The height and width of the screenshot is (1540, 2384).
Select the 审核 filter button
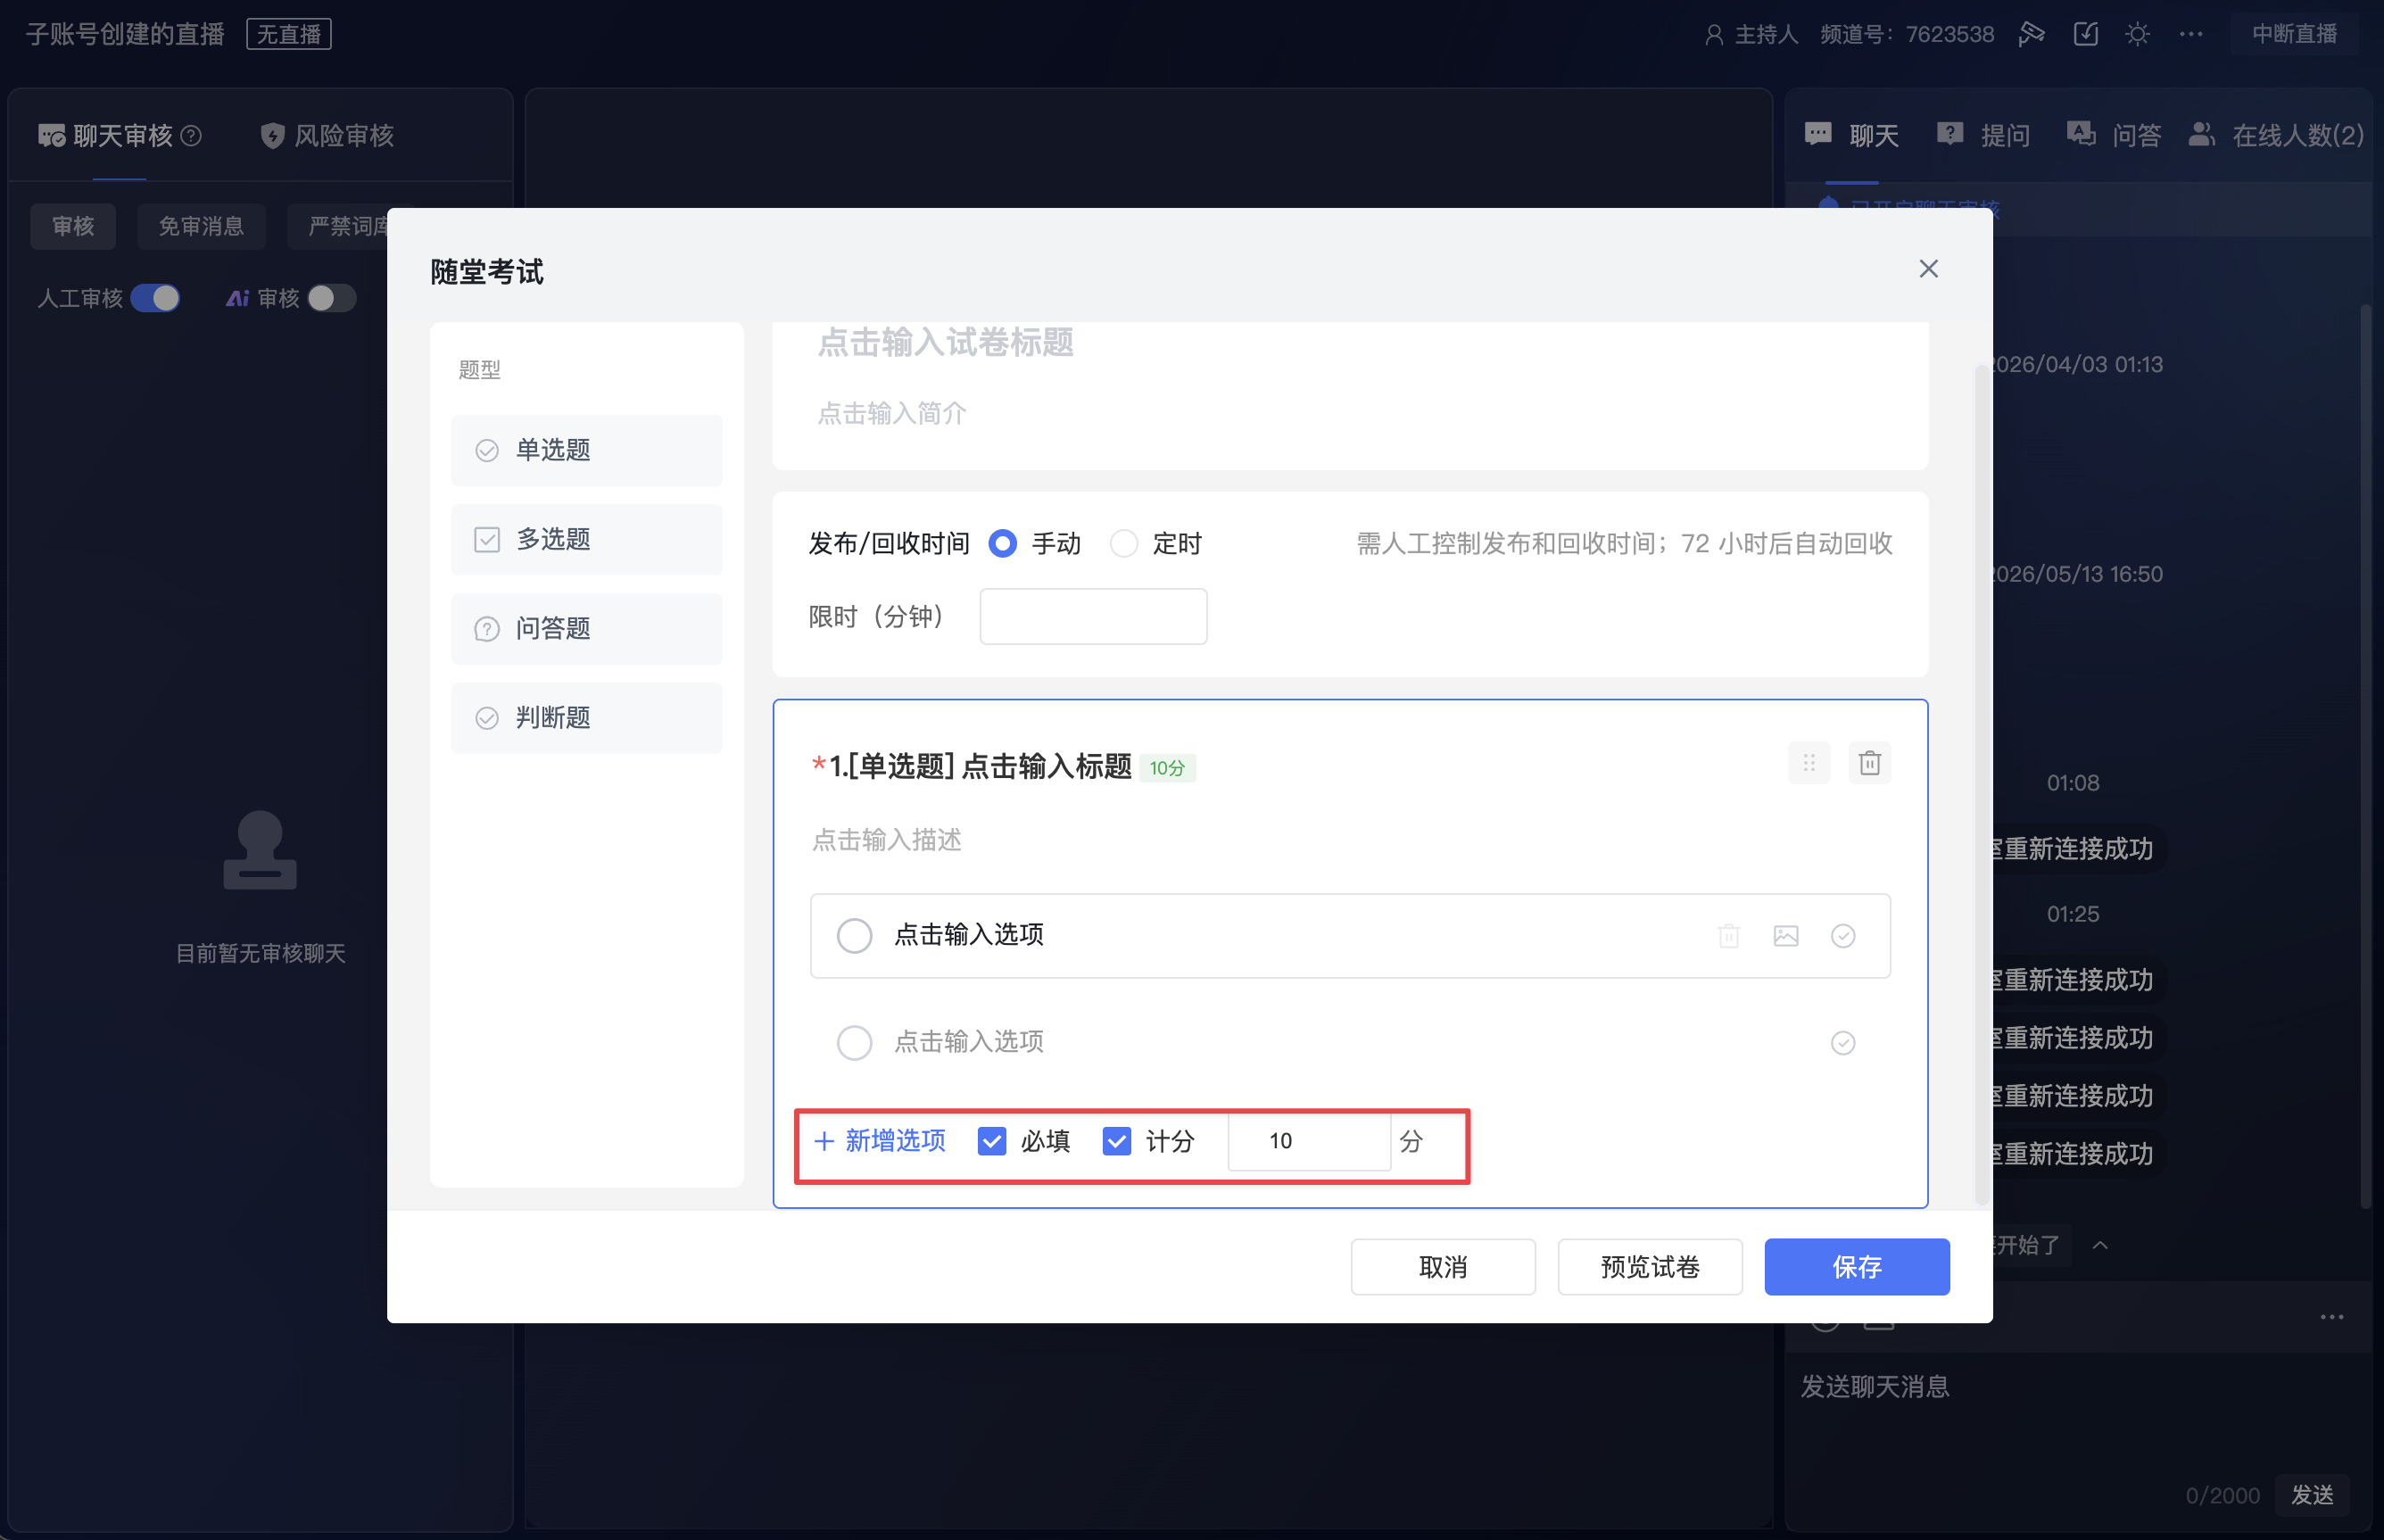click(73, 226)
